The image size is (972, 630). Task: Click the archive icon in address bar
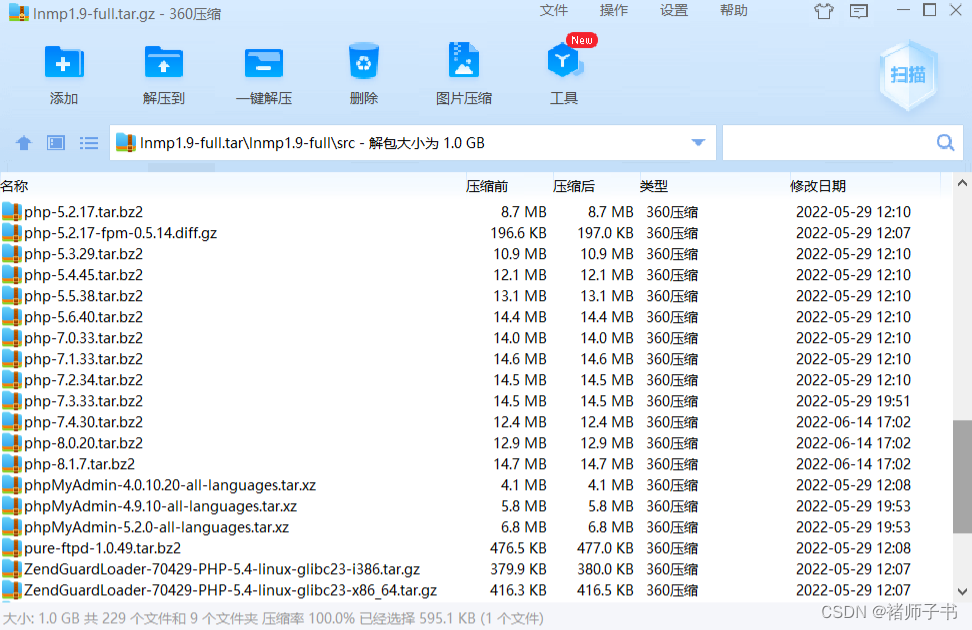click(126, 143)
